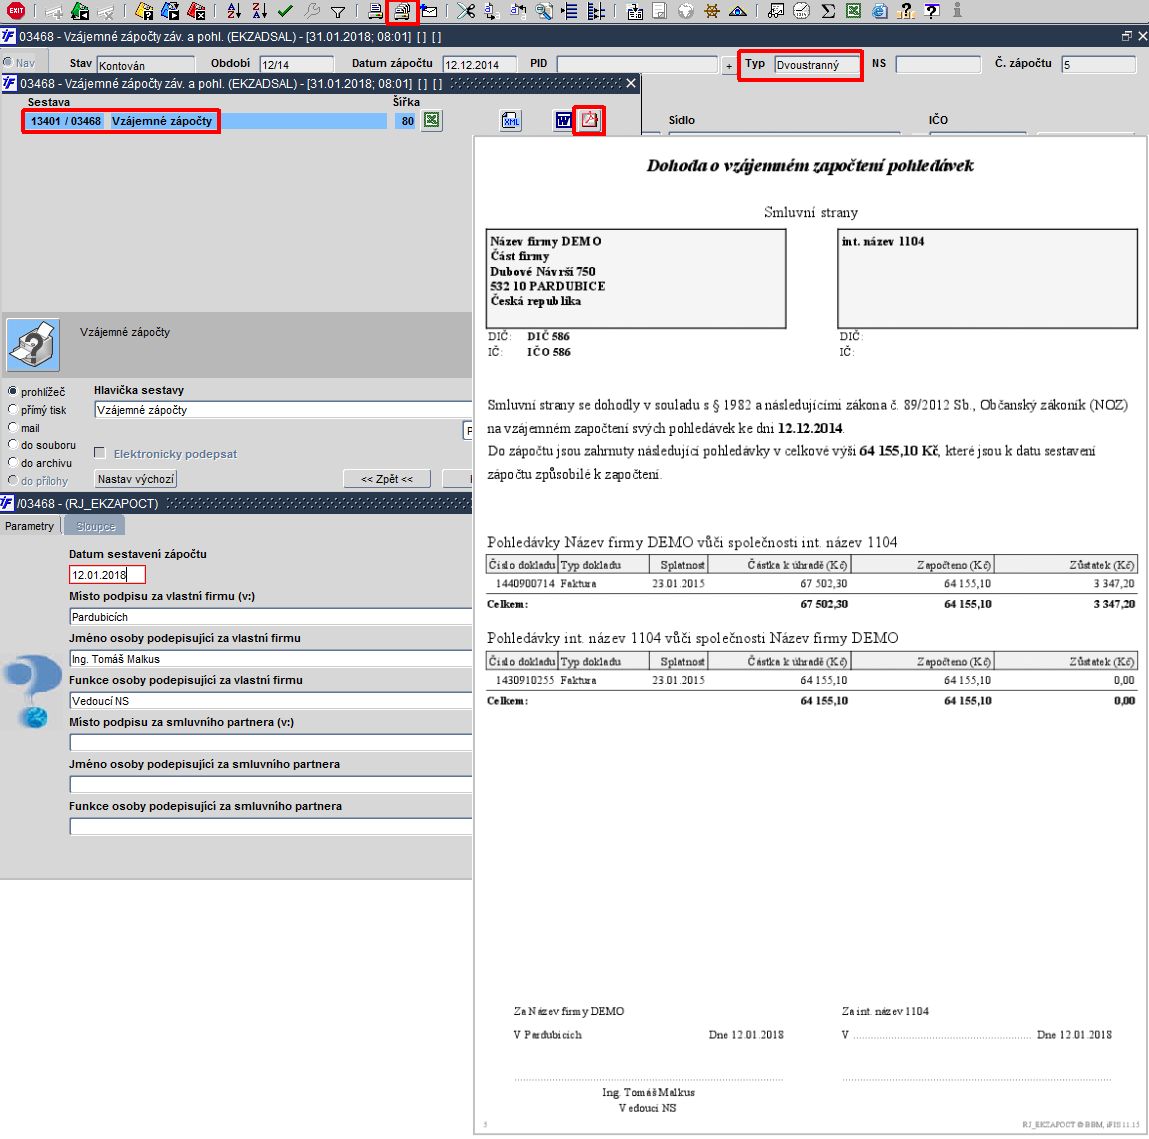
Task: Enable 'Elektronicky podepsat' checkbox
Action: (100, 453)
